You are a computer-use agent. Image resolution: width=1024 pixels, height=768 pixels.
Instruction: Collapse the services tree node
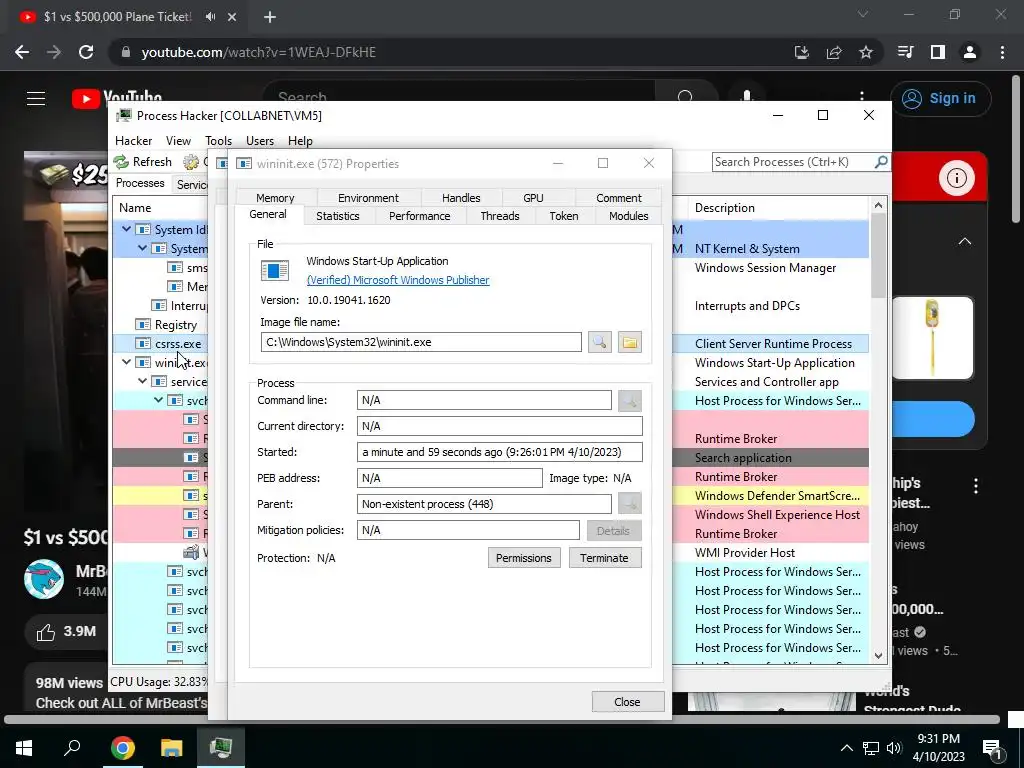[x=142, y=381]
